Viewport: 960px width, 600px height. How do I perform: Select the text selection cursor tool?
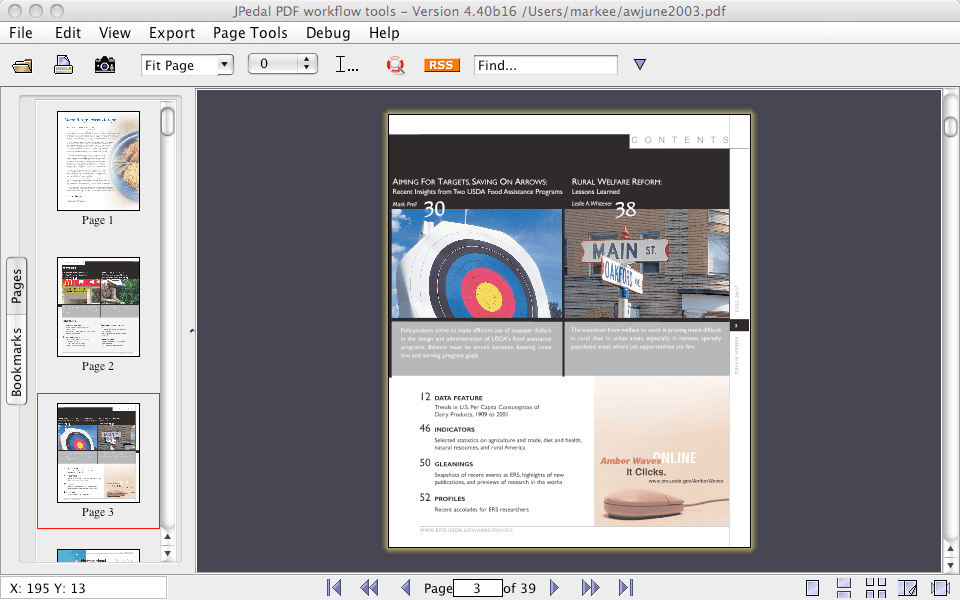tap(346, 65)
